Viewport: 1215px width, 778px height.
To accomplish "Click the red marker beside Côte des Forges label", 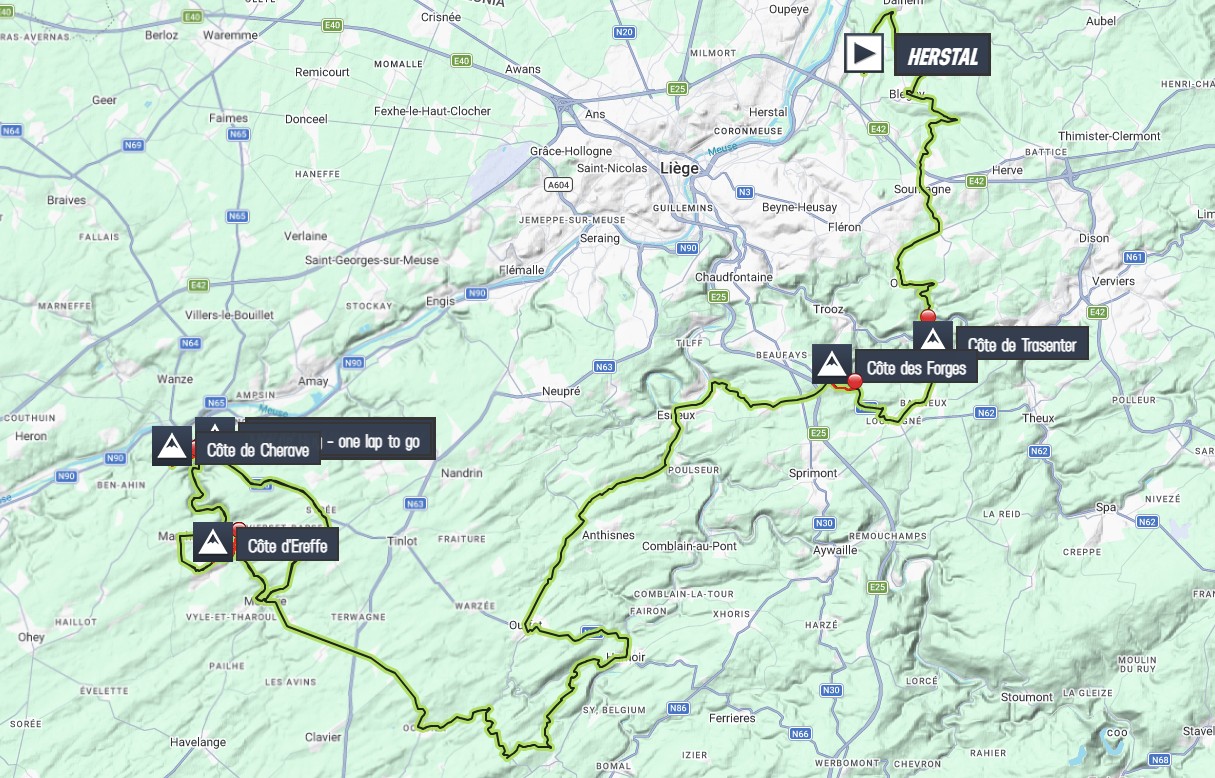I will point(855,381).
